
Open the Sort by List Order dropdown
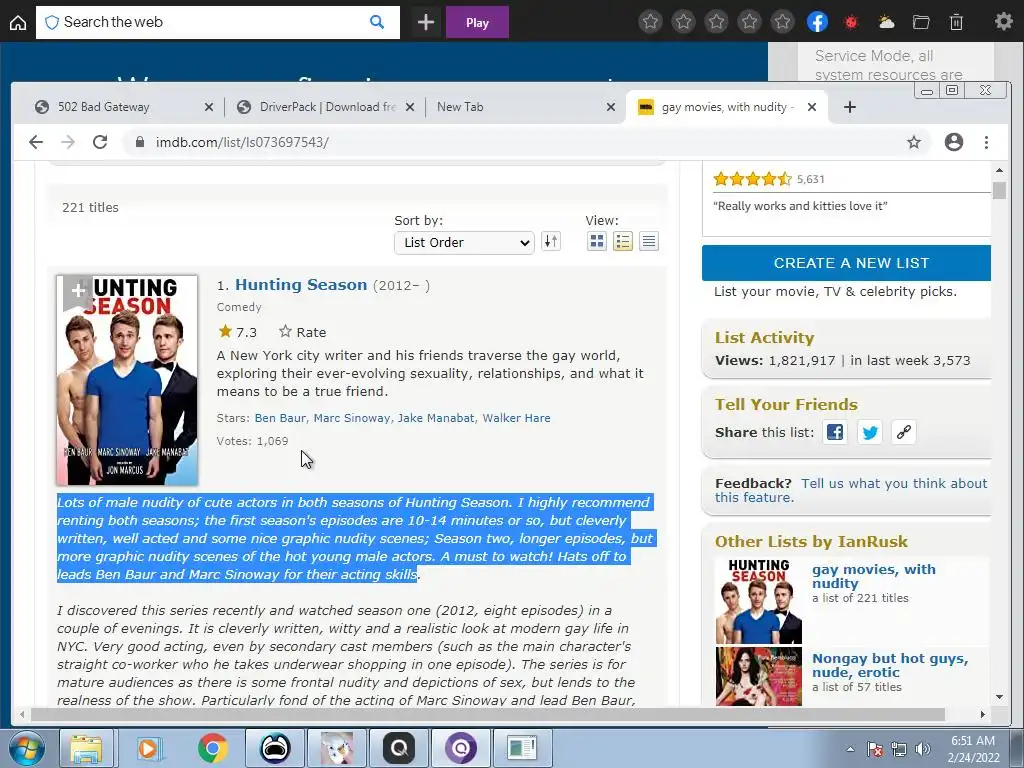464,242
